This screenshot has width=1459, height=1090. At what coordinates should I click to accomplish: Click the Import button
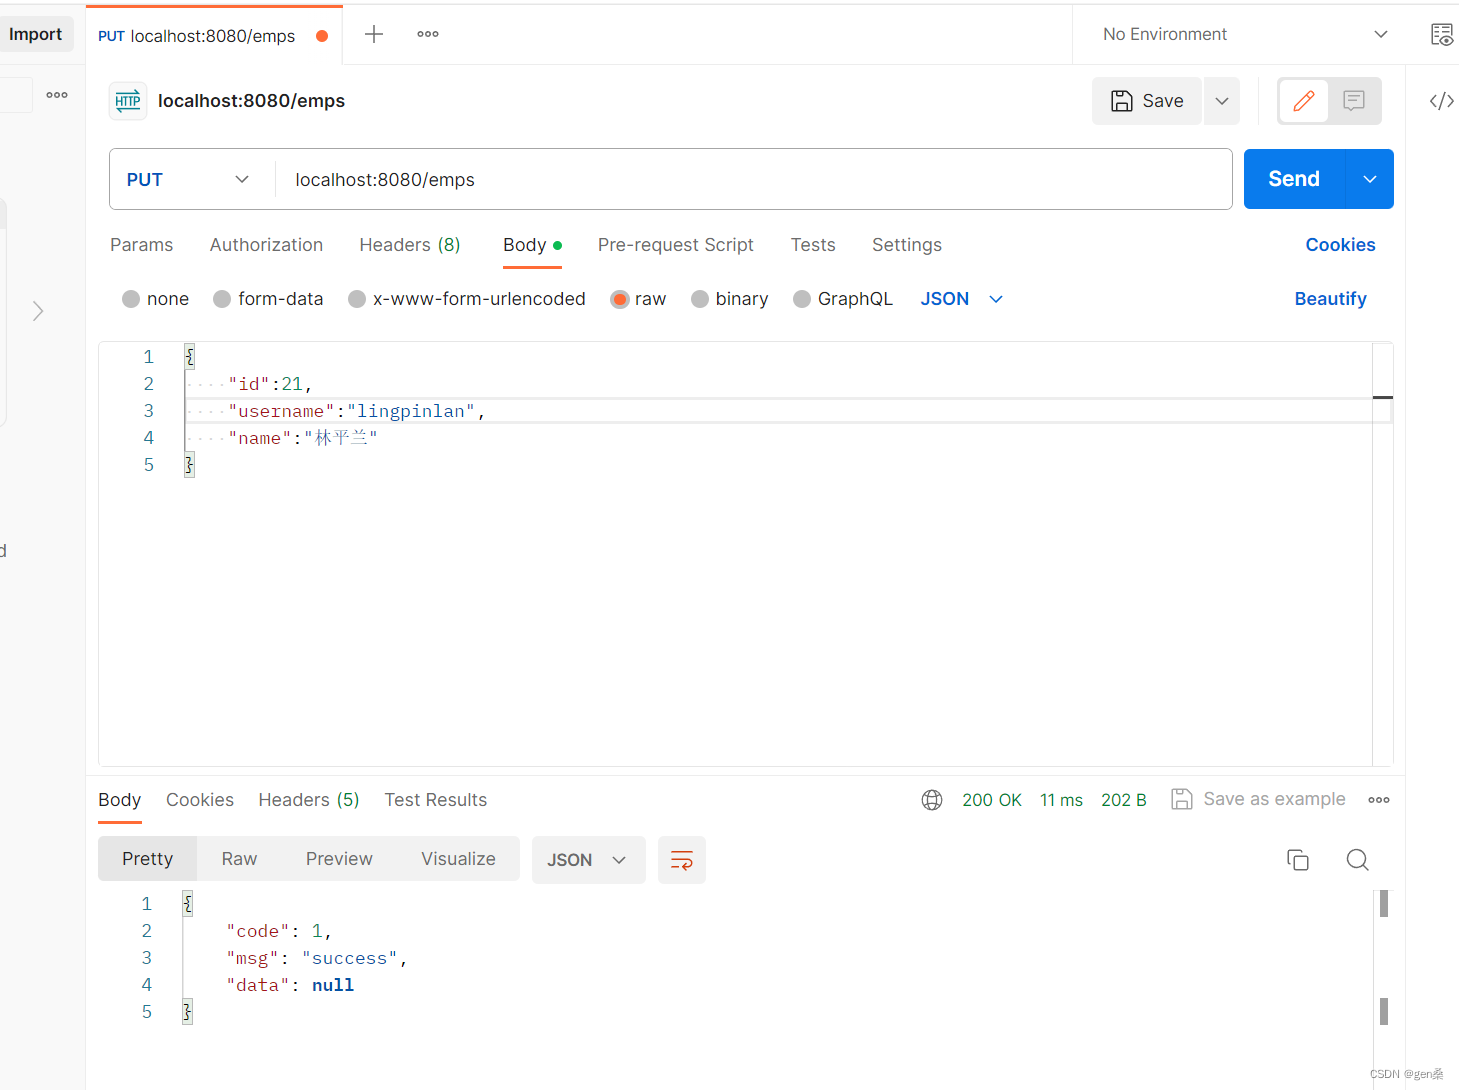coord(36,34)
